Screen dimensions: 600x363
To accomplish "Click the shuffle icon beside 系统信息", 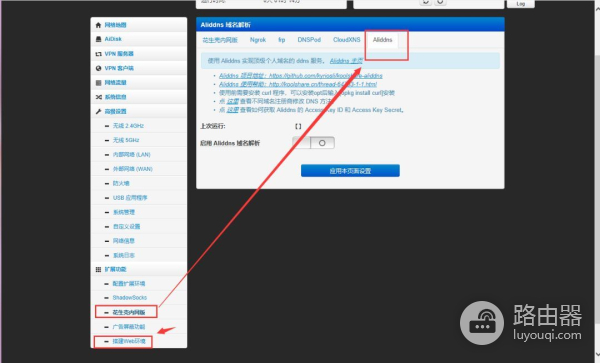I will coord(98,97).
